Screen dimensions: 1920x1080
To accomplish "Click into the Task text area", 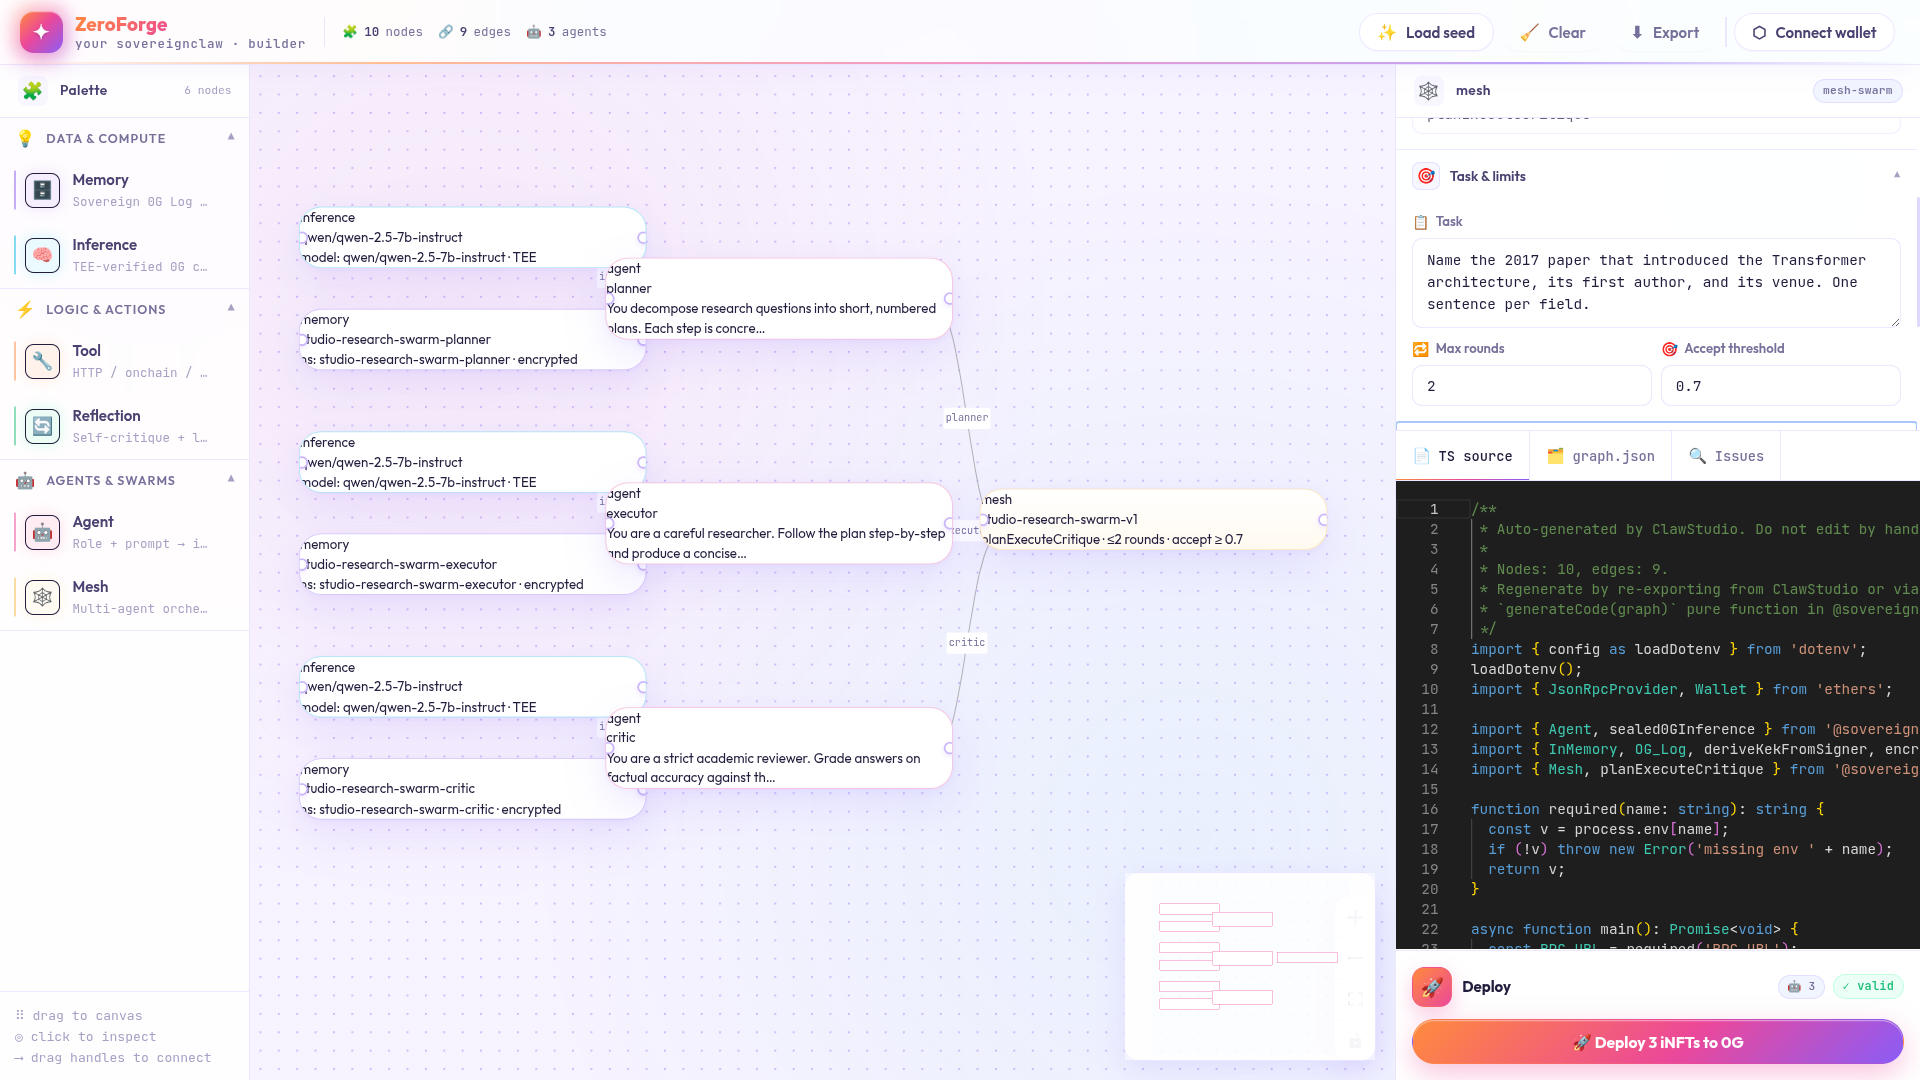I will (x=1656, y=283).
